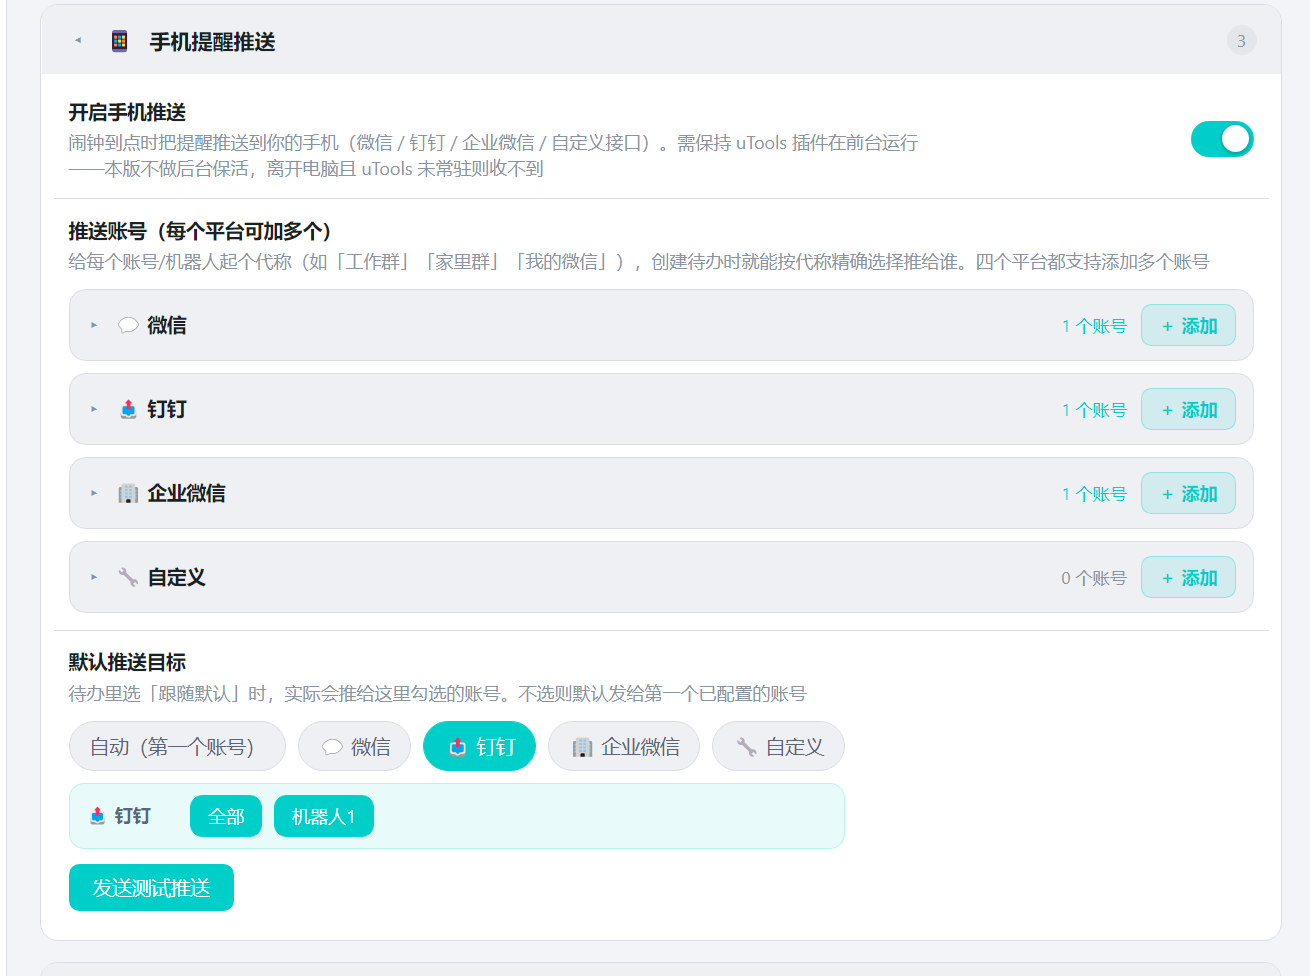The width and height of the screenshot is (1310, 976).
Task: Click the 钉钉 icon in accounts list
Action: pyautogui.click(x=128, y=409)
